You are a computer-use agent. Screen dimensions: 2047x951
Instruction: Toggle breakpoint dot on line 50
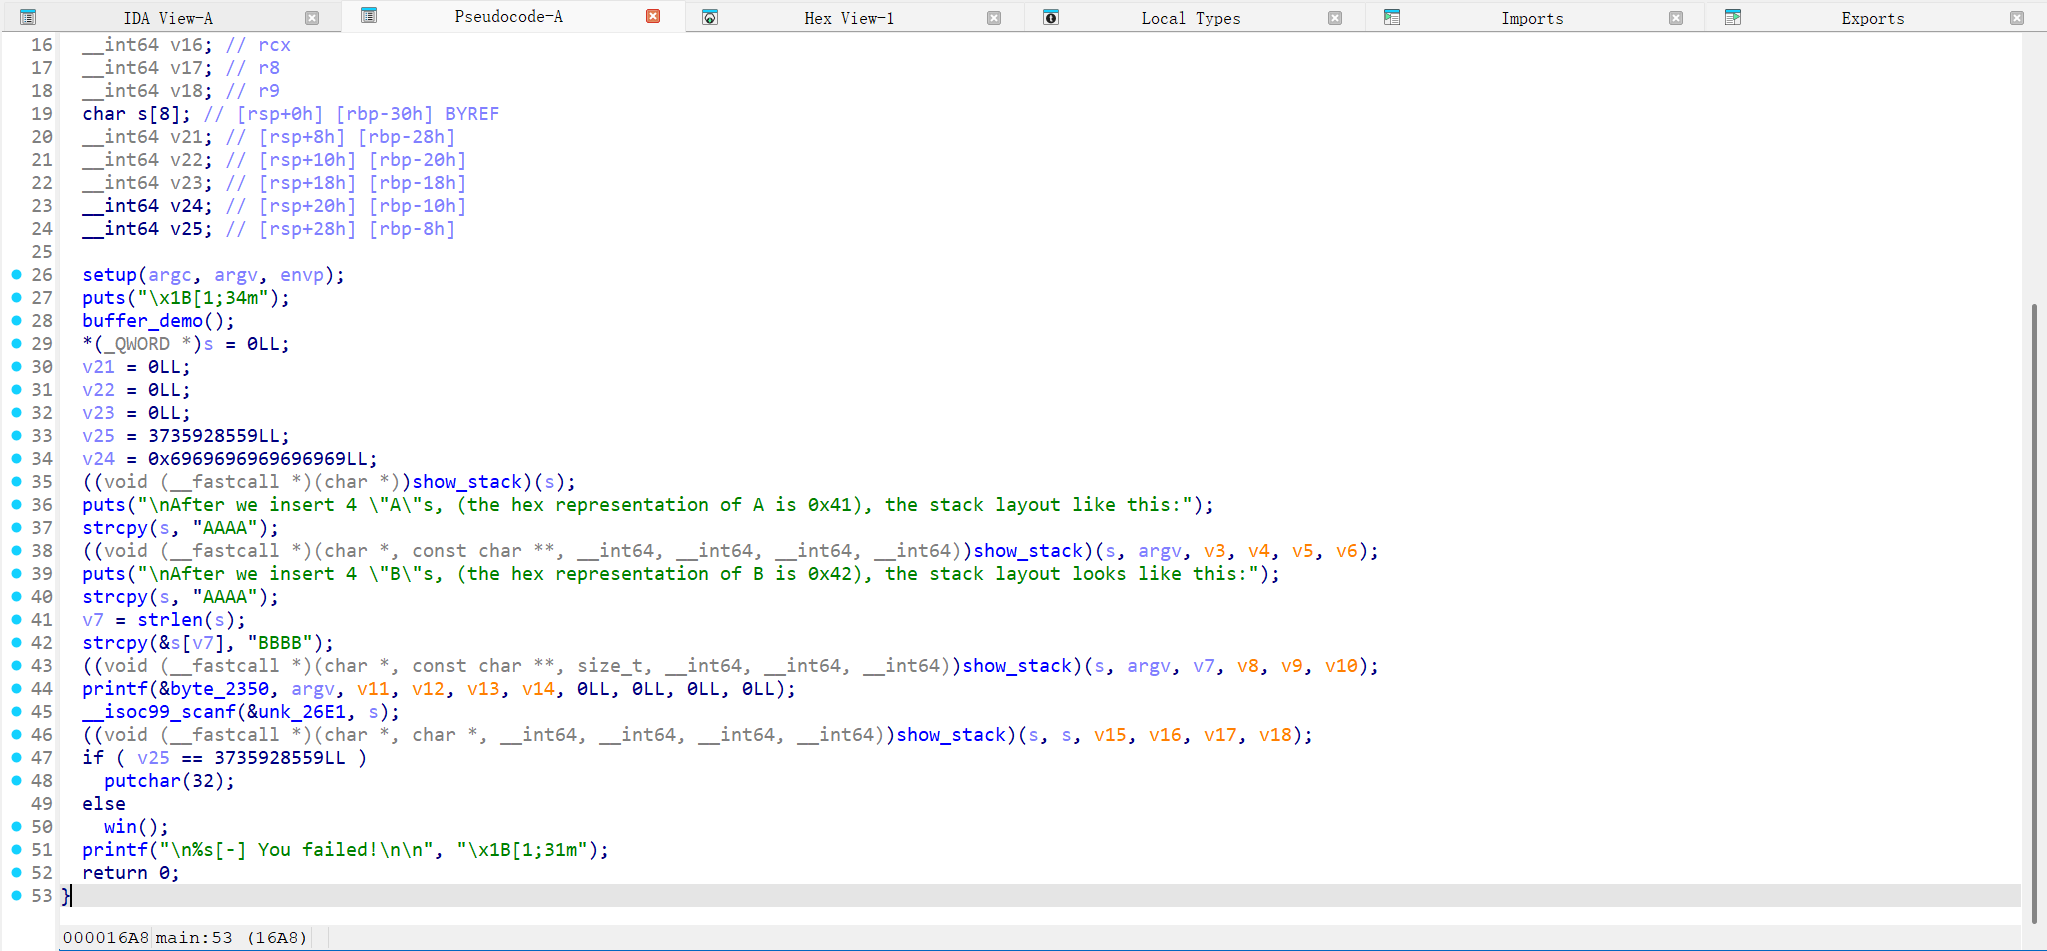(16, 827)
